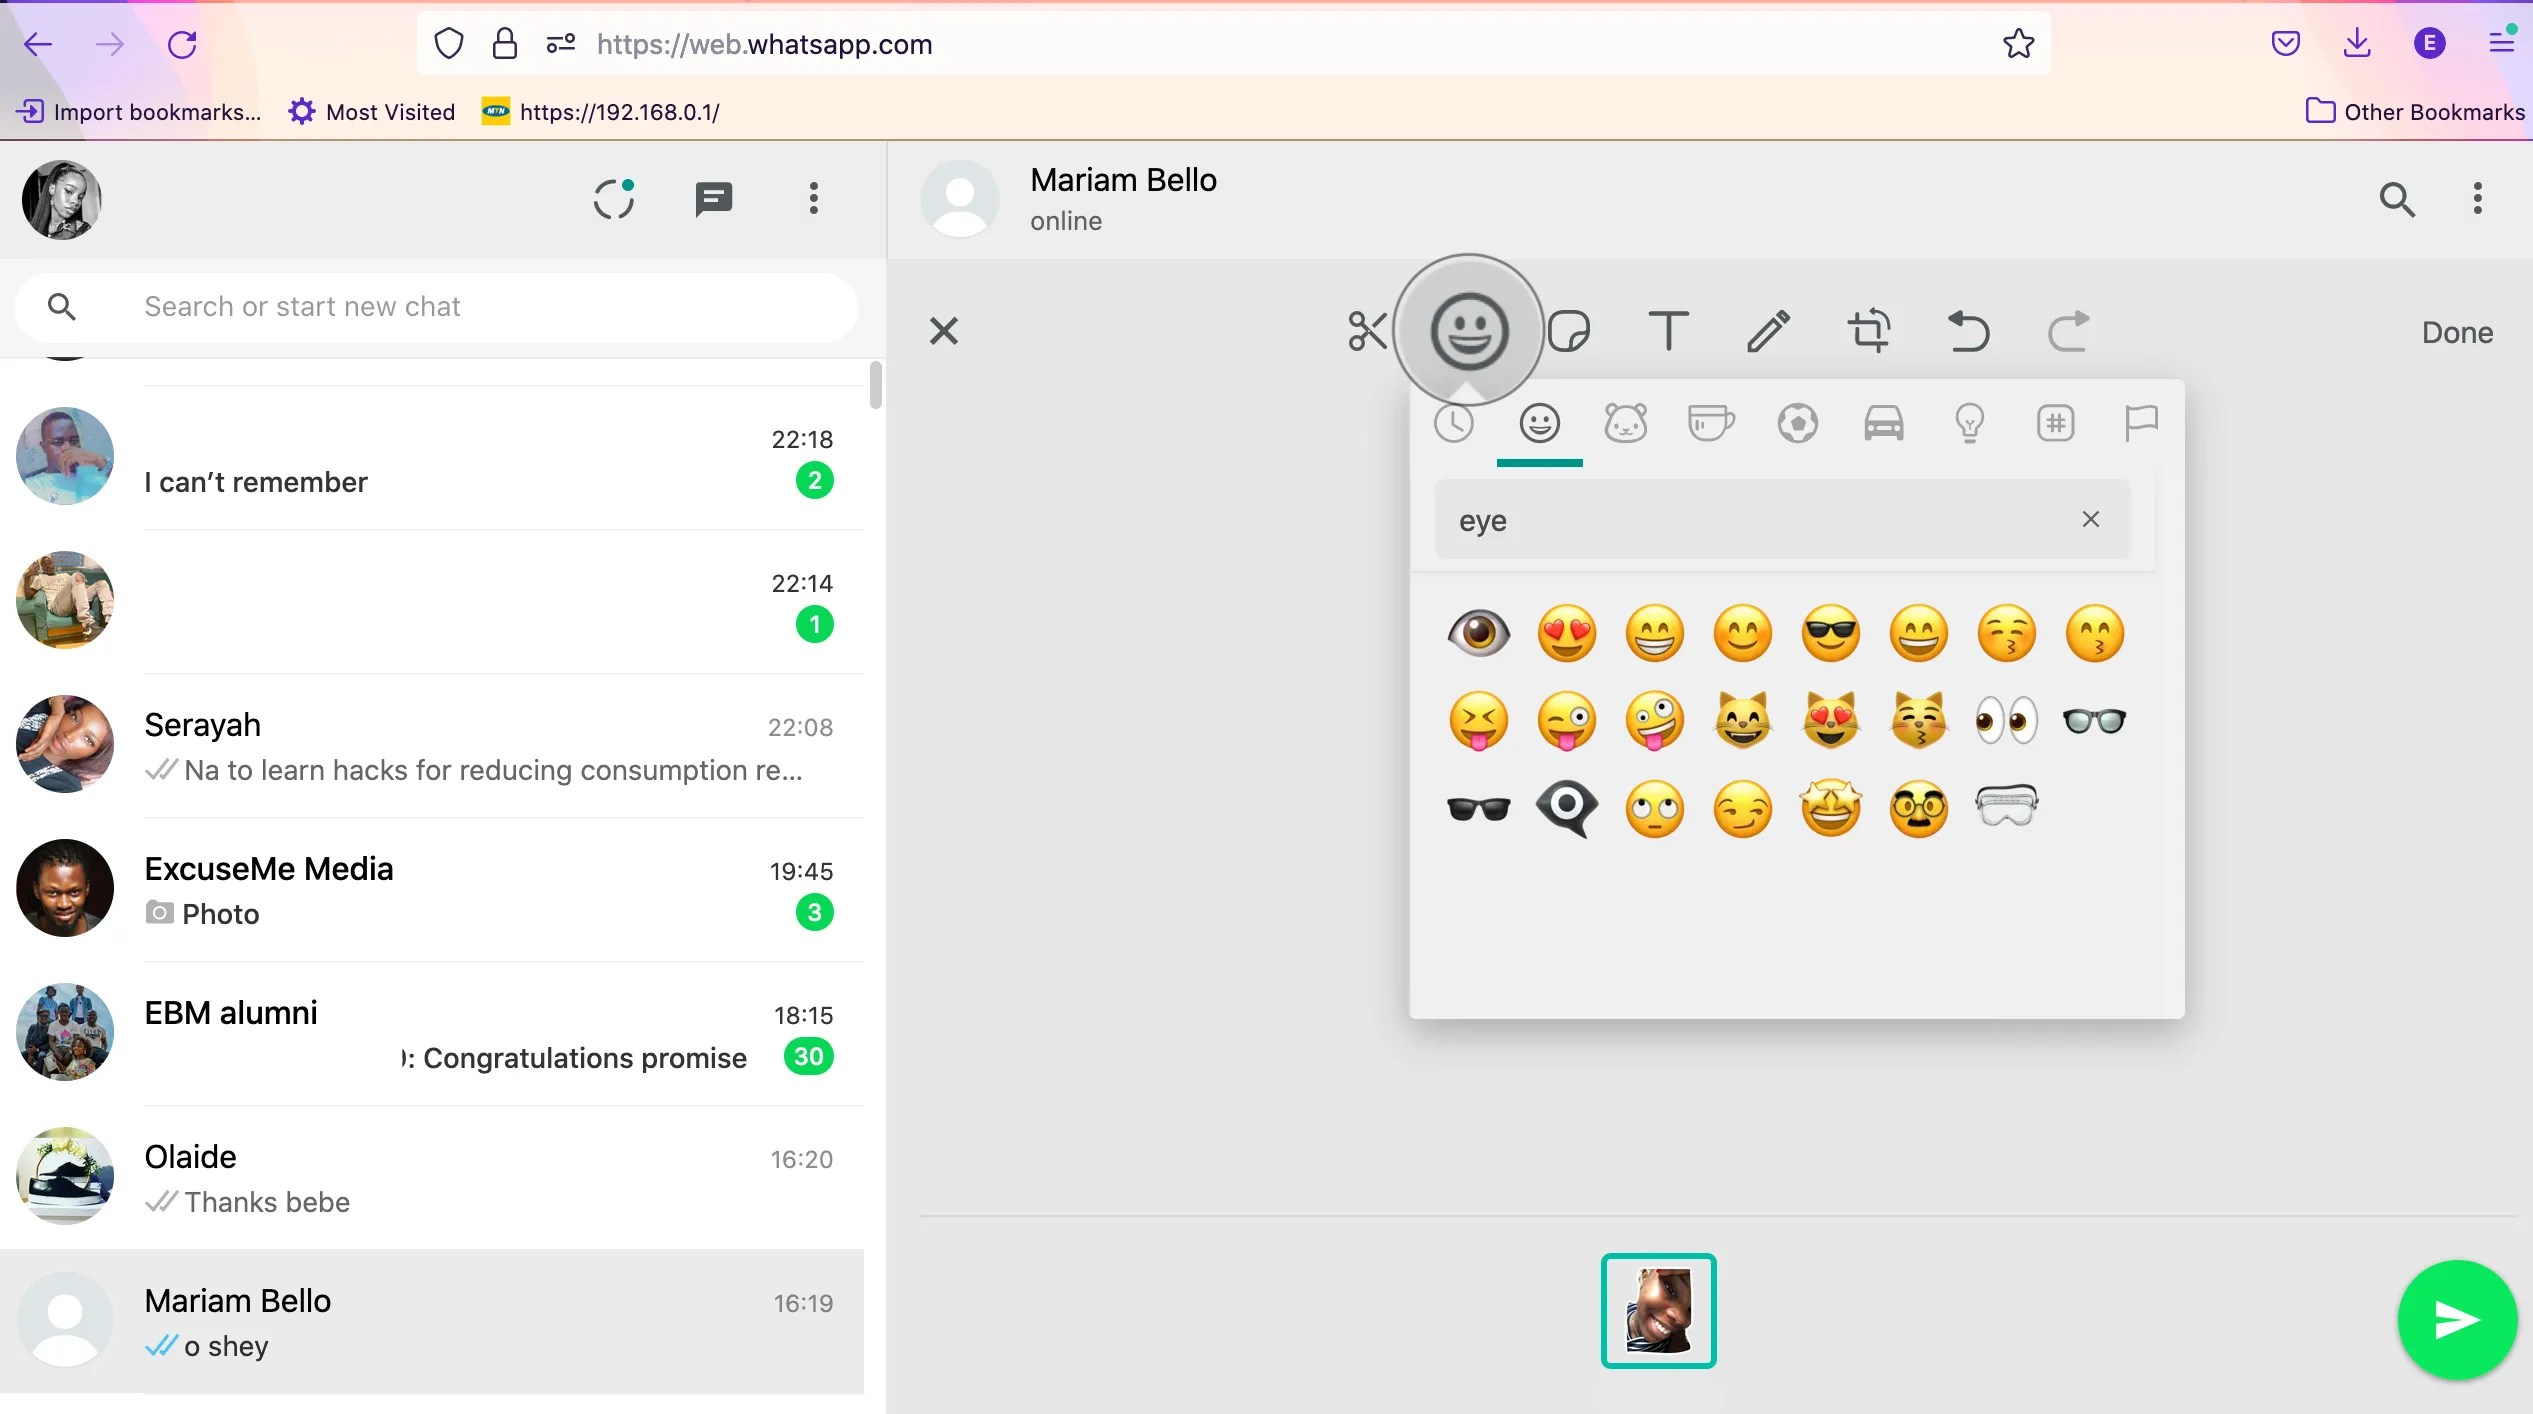
Task: Undo the last image edit
Action: click(x=1968, y=331)
